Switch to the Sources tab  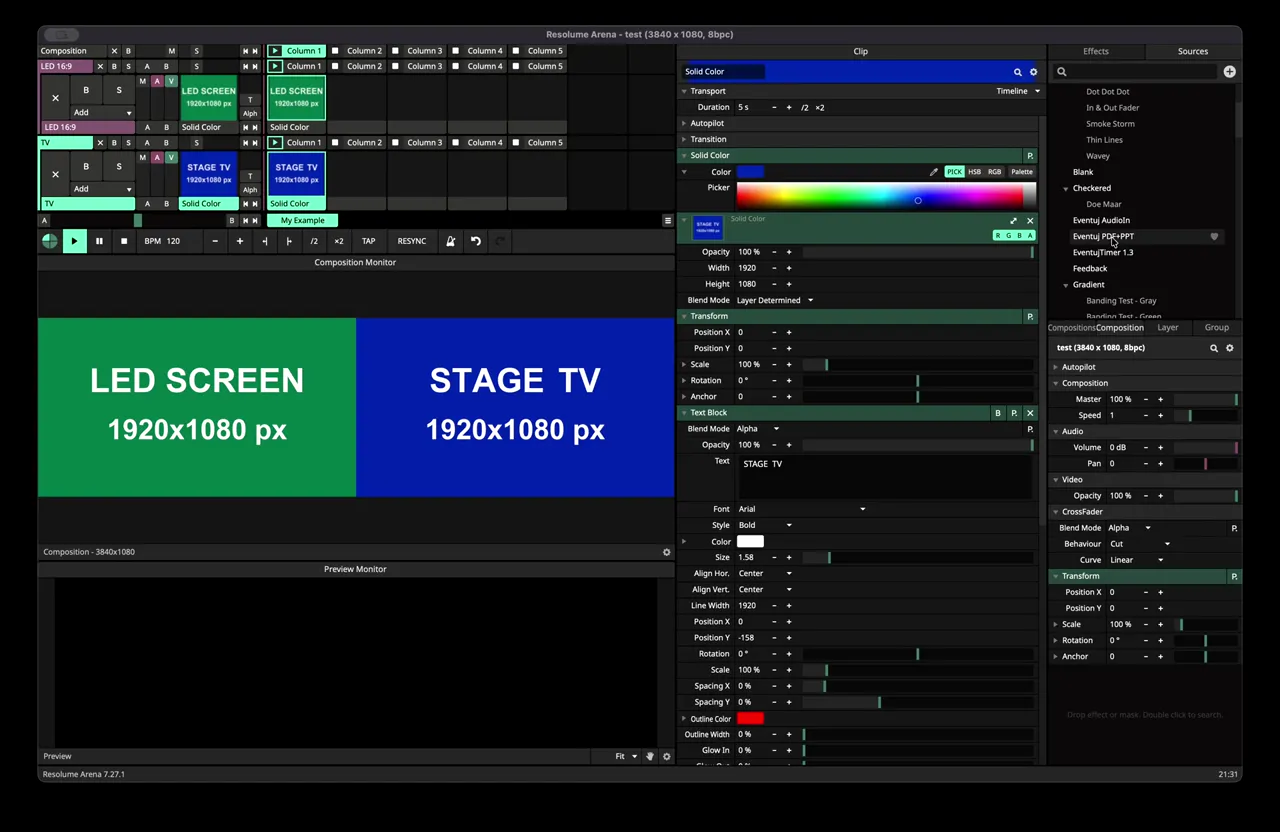pos(1193,51)
